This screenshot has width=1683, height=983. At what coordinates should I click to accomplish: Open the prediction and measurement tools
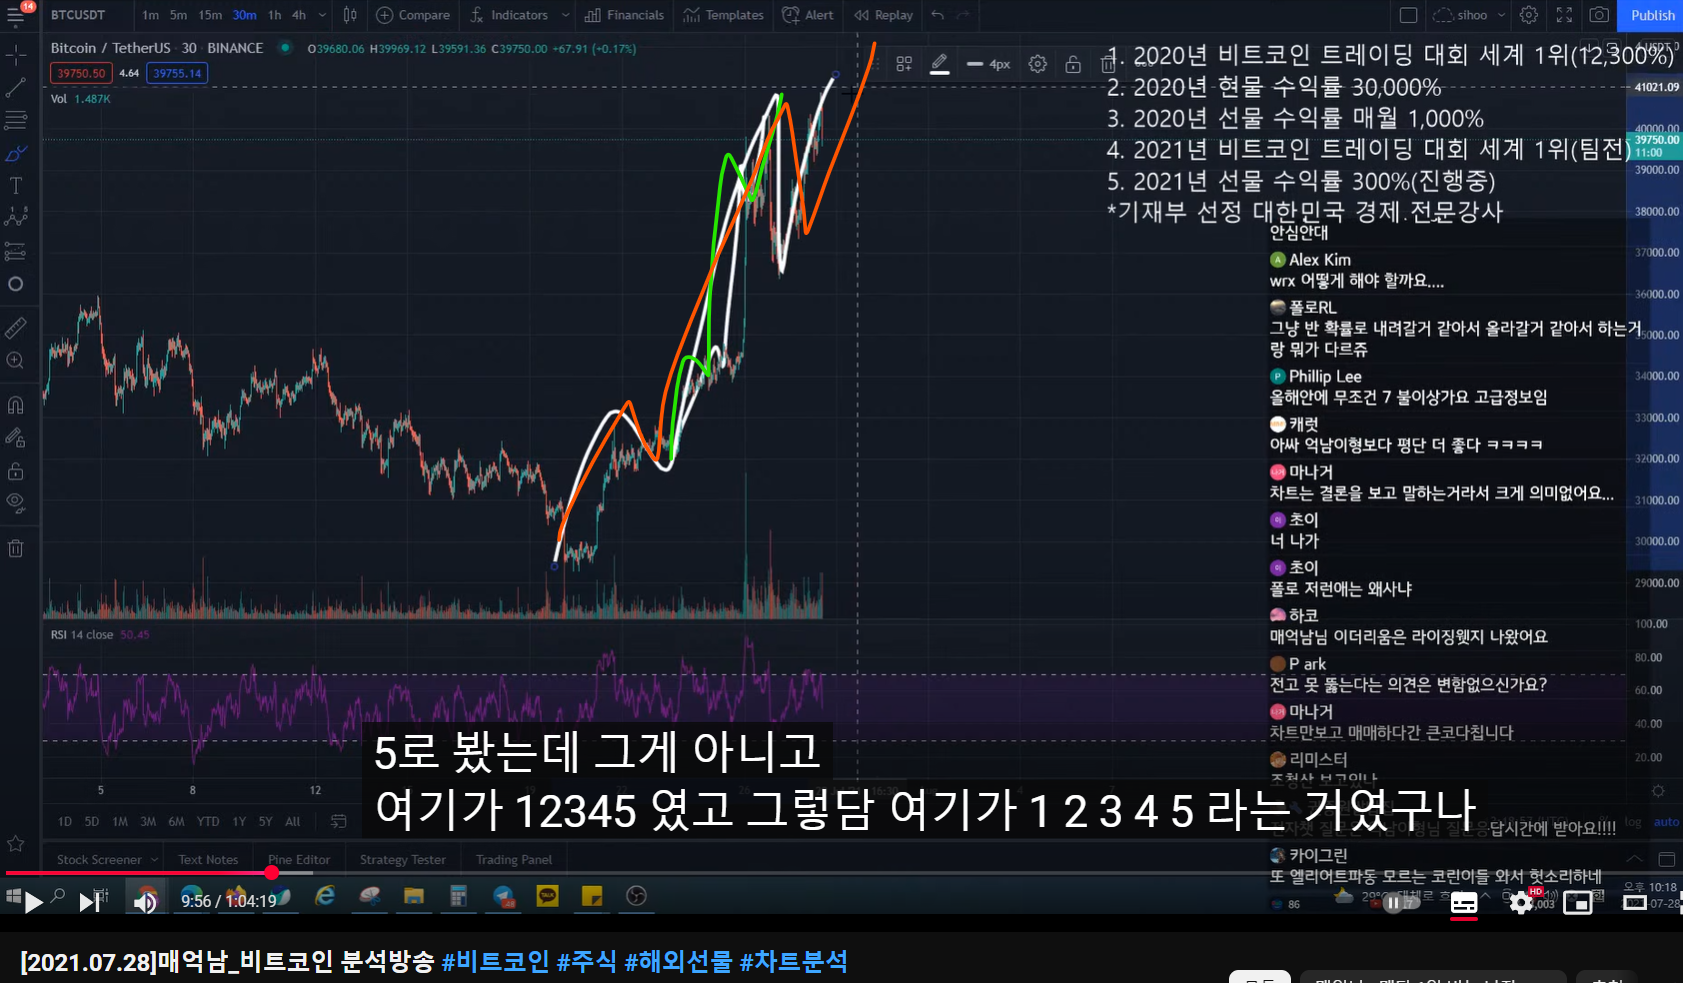point(16,250)
